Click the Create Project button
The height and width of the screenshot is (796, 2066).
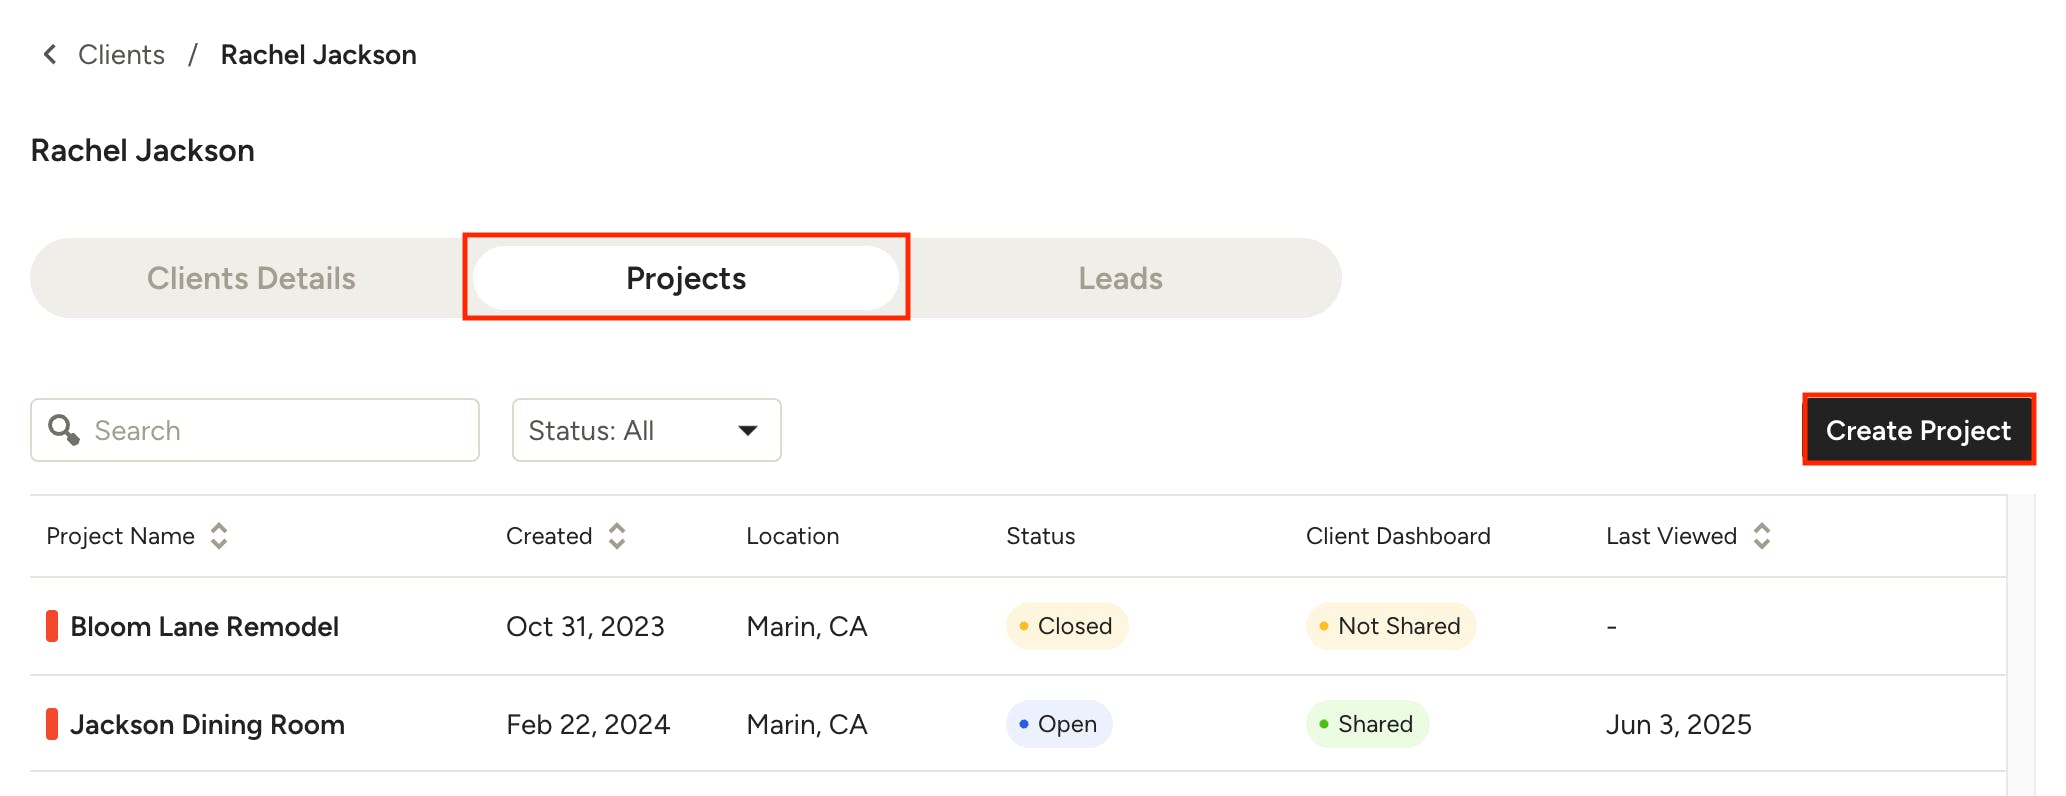pyautogui.click(x=1917, y=430)
